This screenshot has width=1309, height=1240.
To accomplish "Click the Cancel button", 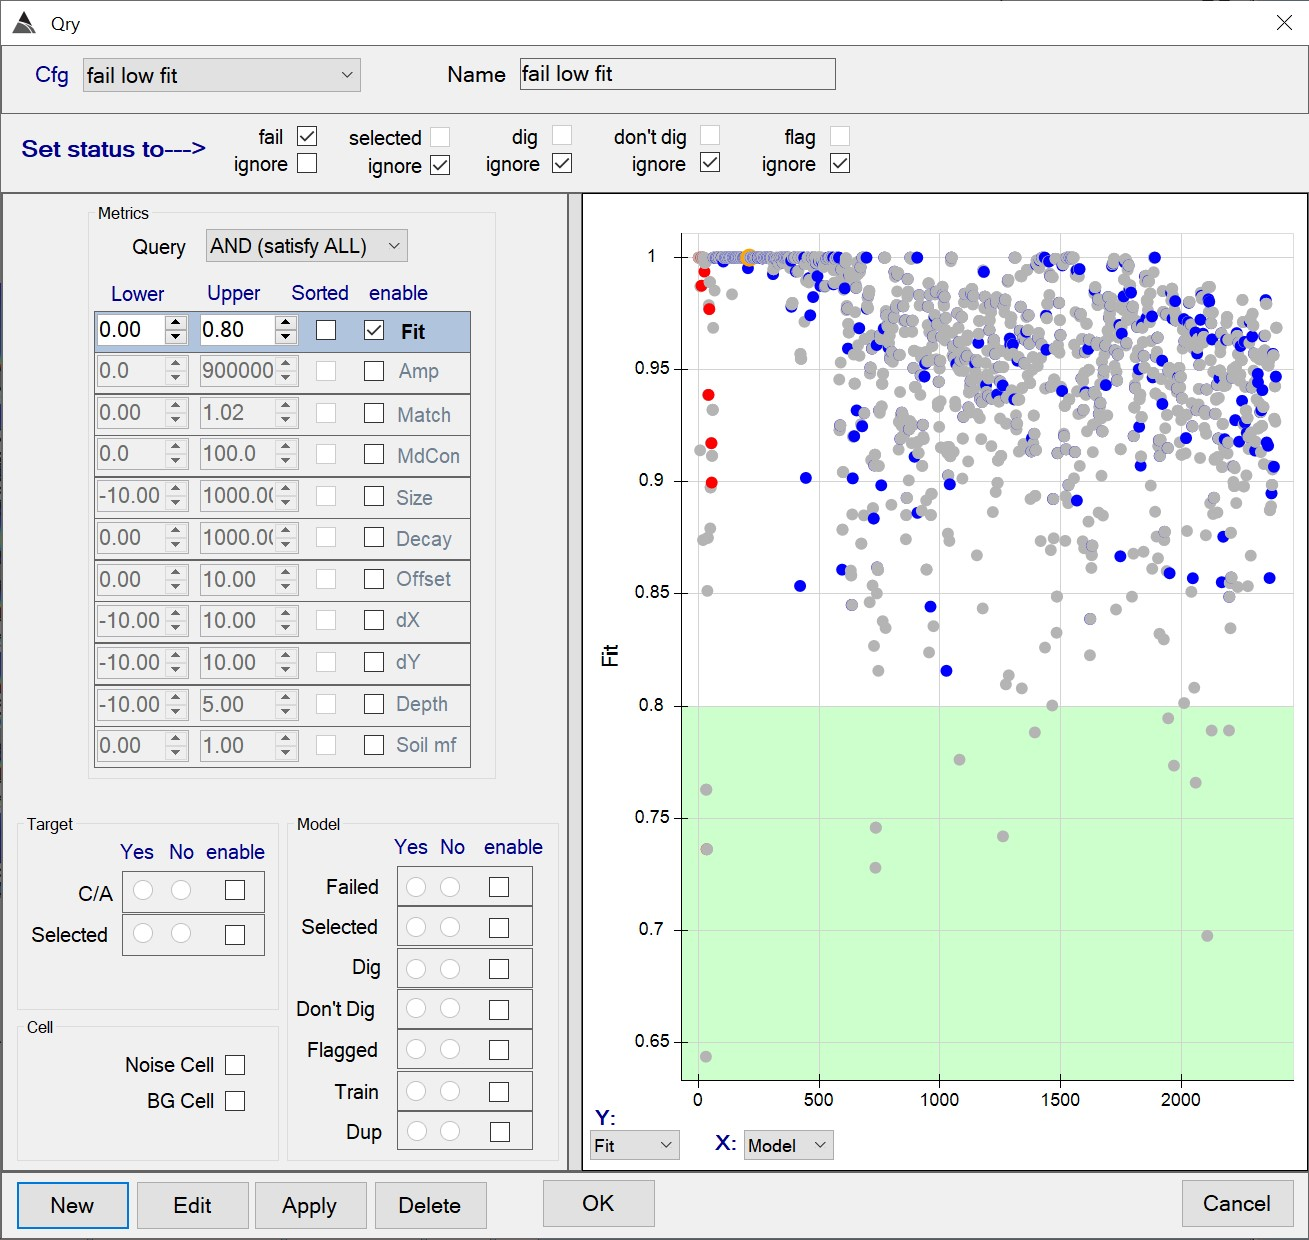I will click(1237, 1203).
